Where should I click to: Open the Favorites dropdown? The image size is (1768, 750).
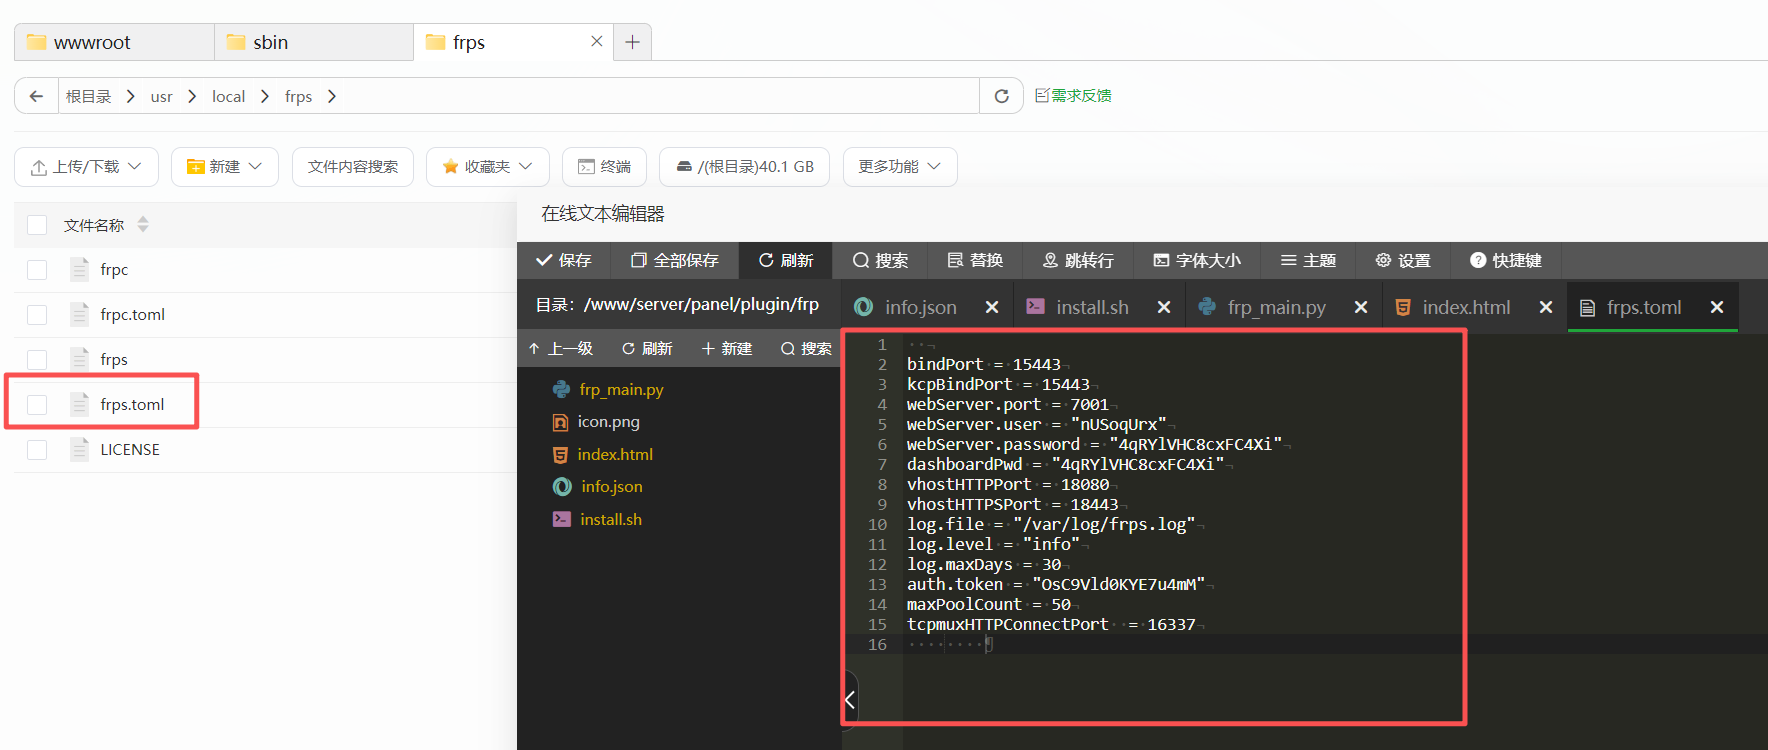pyautogui.click(x=487, y=167)
